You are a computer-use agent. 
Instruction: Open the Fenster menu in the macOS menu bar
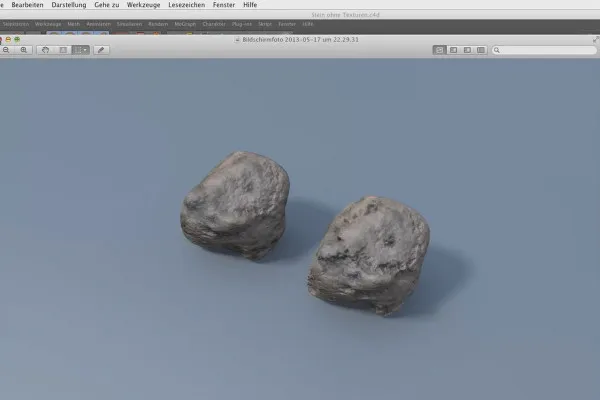(x=224, y=5)
